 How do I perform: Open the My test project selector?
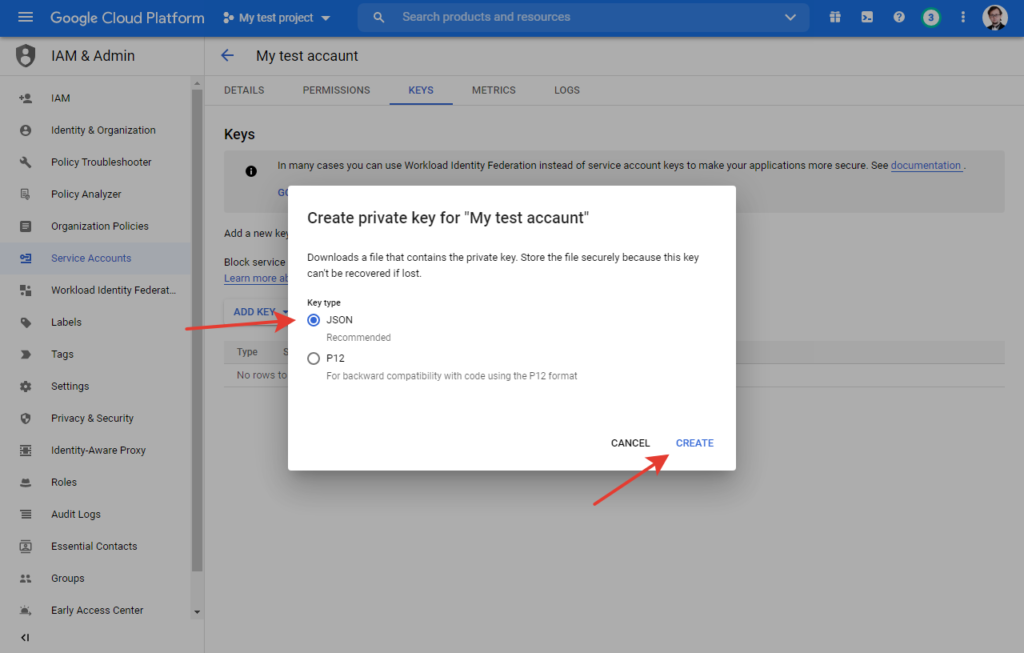(x=277, y=18)
